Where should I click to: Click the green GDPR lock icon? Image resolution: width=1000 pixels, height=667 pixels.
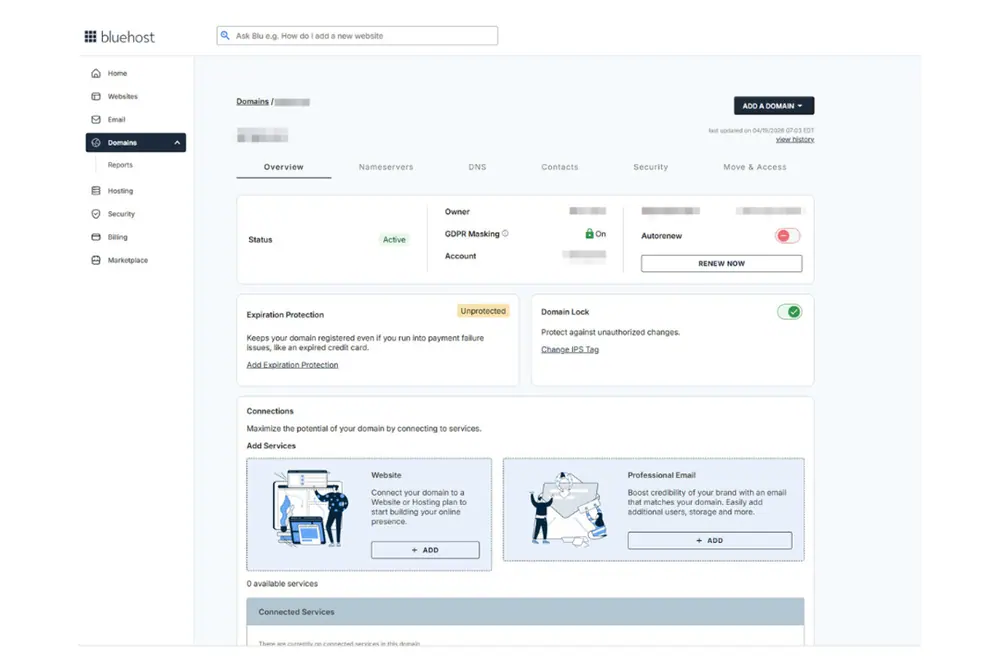tap(589, 233)
